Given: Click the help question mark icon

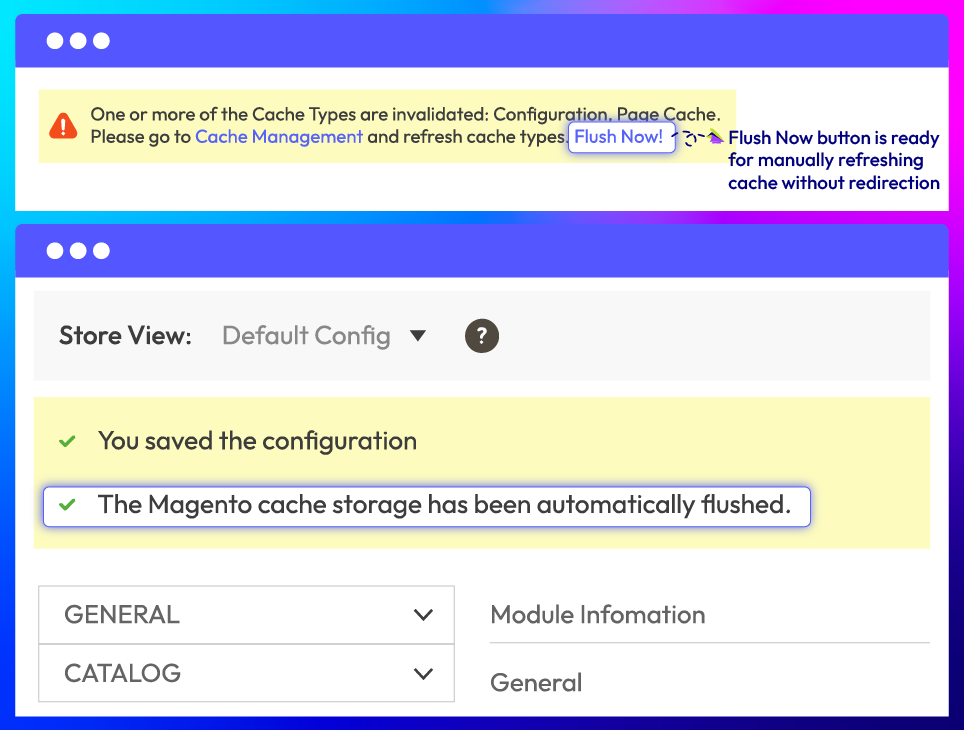Looking at the screenshot, I should pos(482,336).
